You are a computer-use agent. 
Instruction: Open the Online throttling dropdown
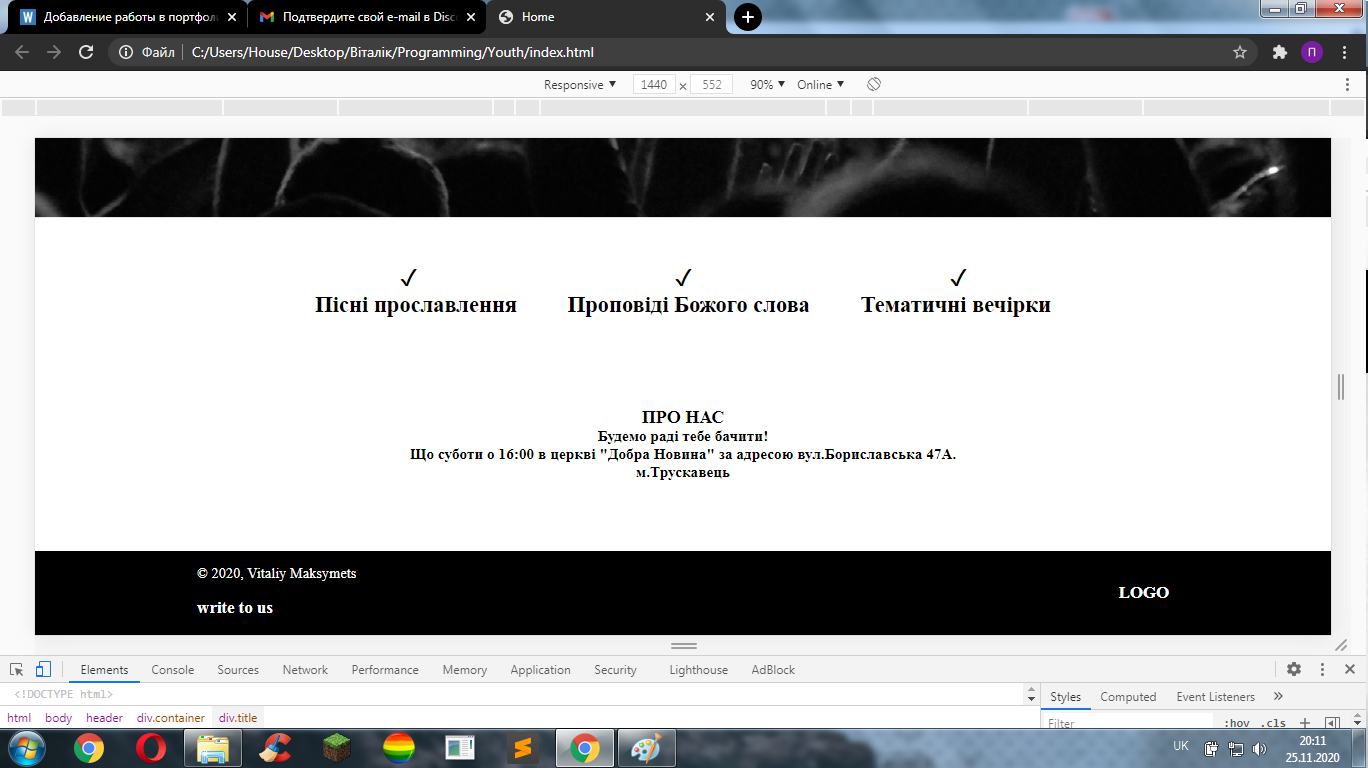coord(820,85)
